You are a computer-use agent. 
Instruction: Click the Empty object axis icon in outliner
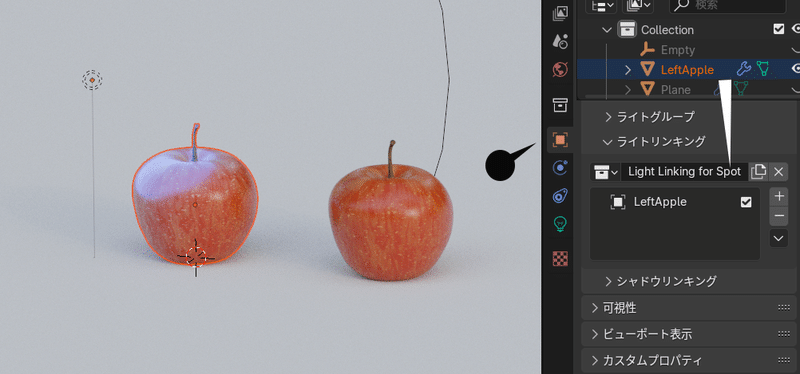pos(647,49)
